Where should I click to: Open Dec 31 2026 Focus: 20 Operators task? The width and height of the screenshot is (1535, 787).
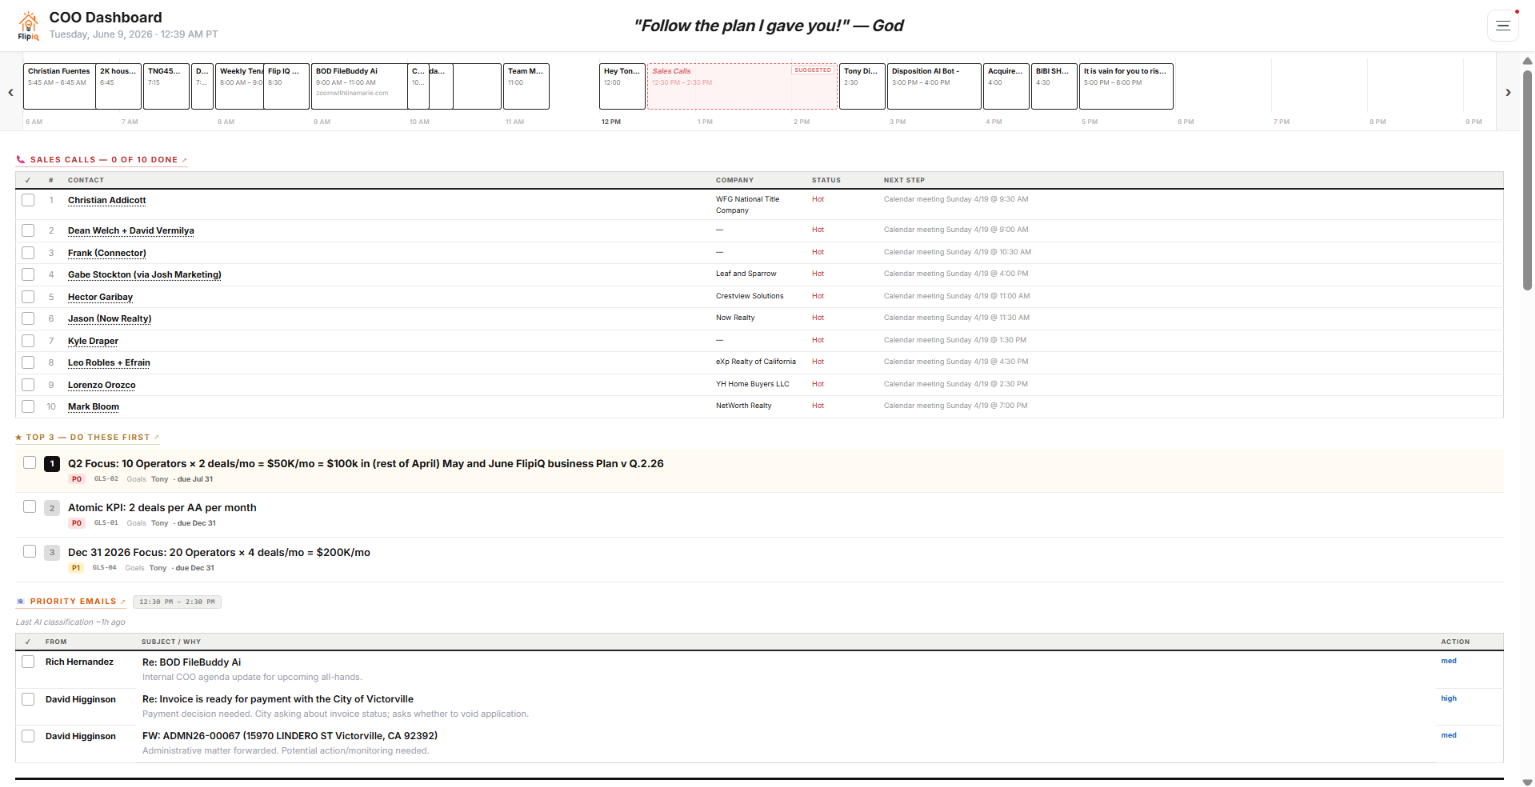pyautogui.click(x=219, y=552)
